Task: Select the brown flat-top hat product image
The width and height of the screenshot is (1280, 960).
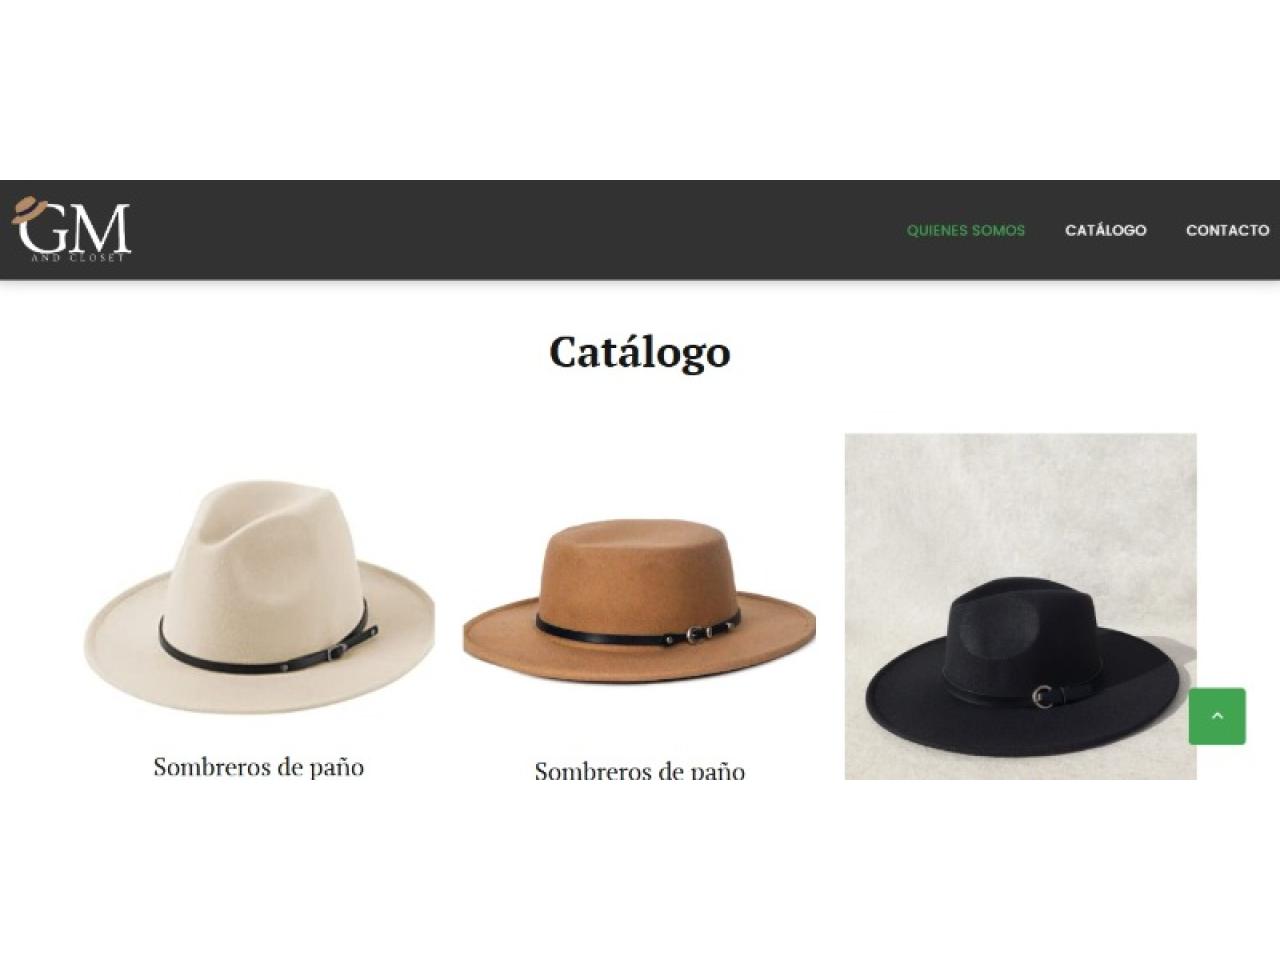Action: [x=639, y=600]
